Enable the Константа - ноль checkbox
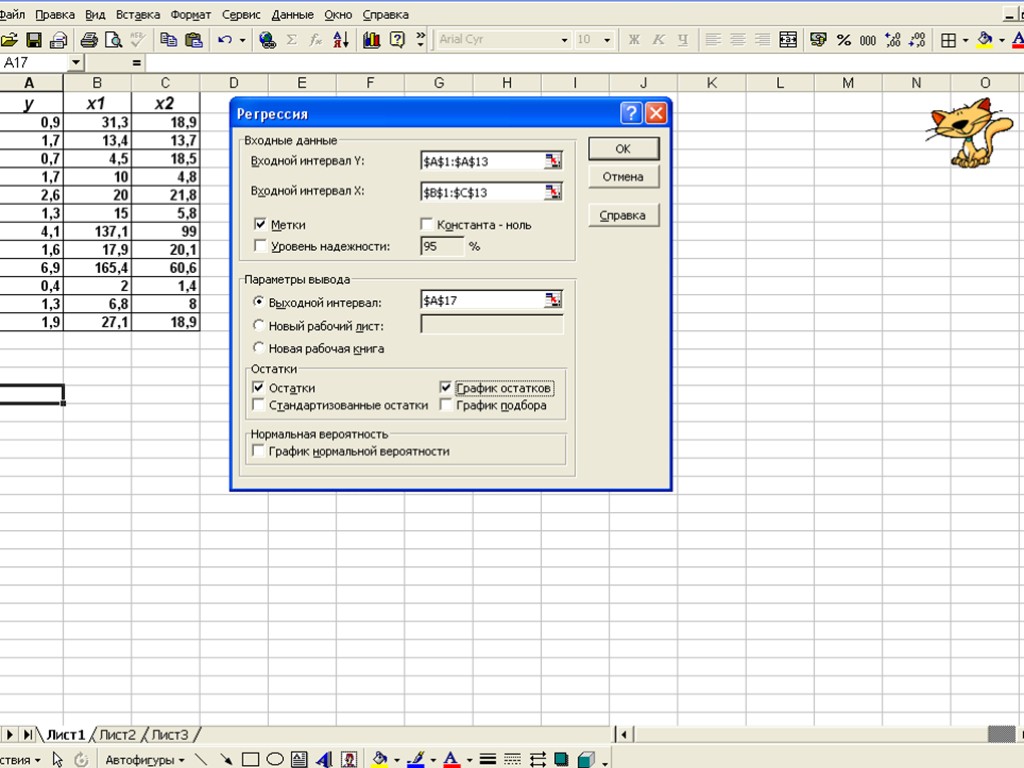 click(x=427, y=225)
